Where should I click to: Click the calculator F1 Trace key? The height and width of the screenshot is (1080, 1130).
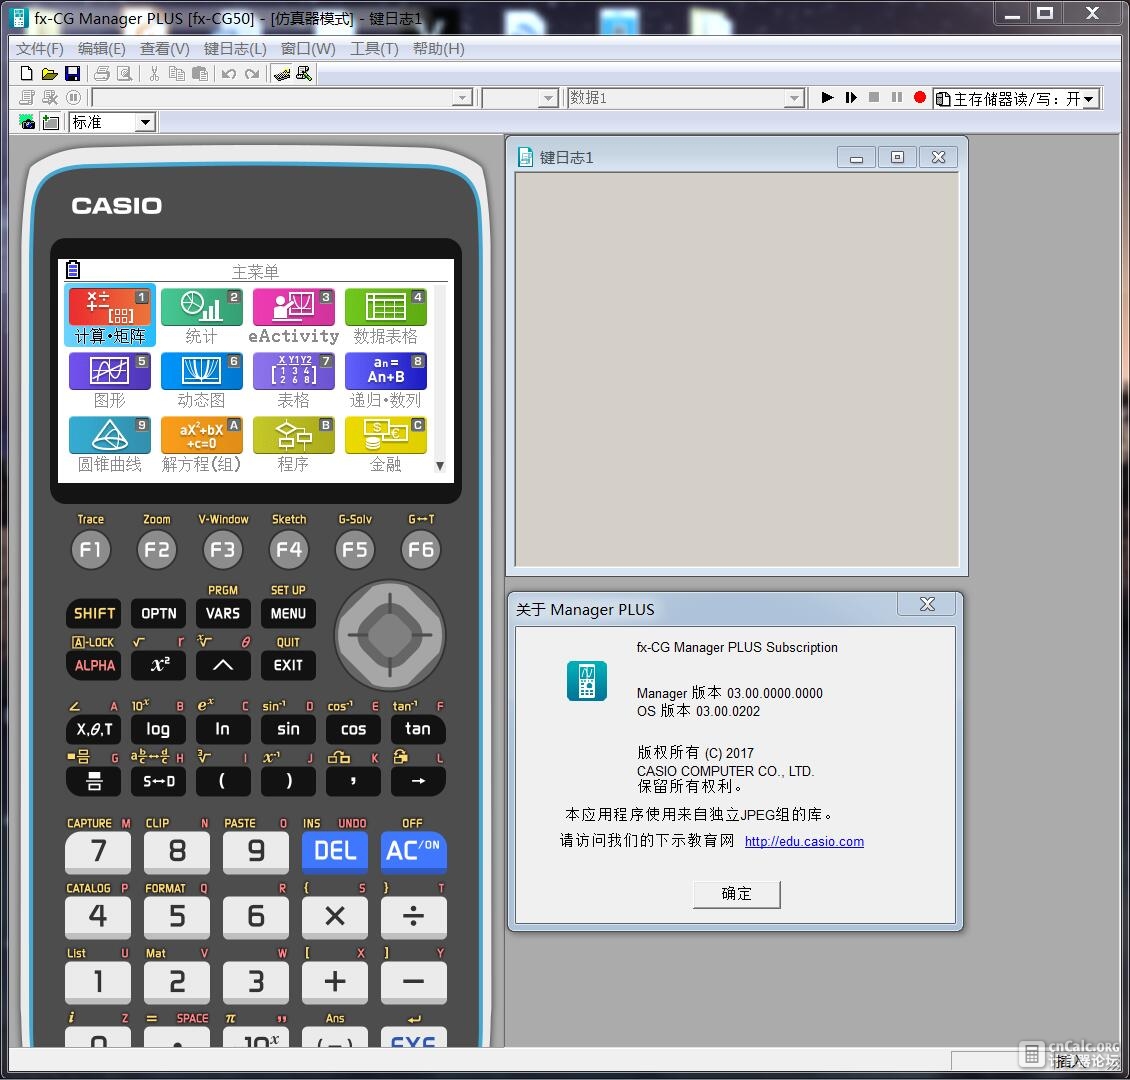(91, 550)
